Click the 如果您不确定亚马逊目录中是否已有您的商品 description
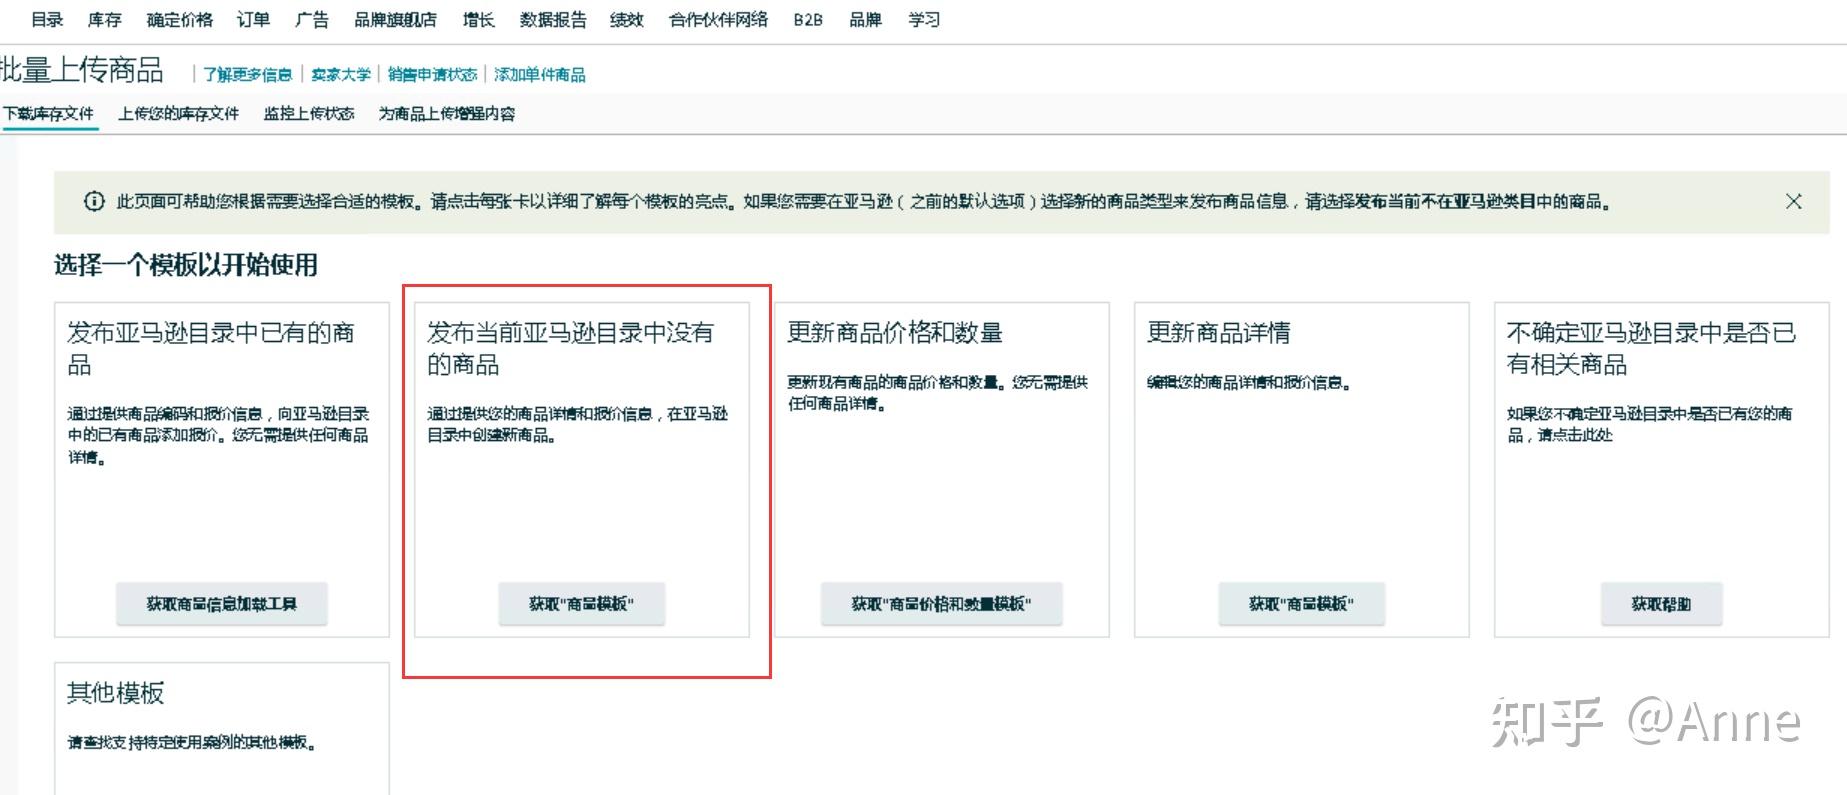The height and width of the screenshot is (795, 1847). tap(1649, 424)
